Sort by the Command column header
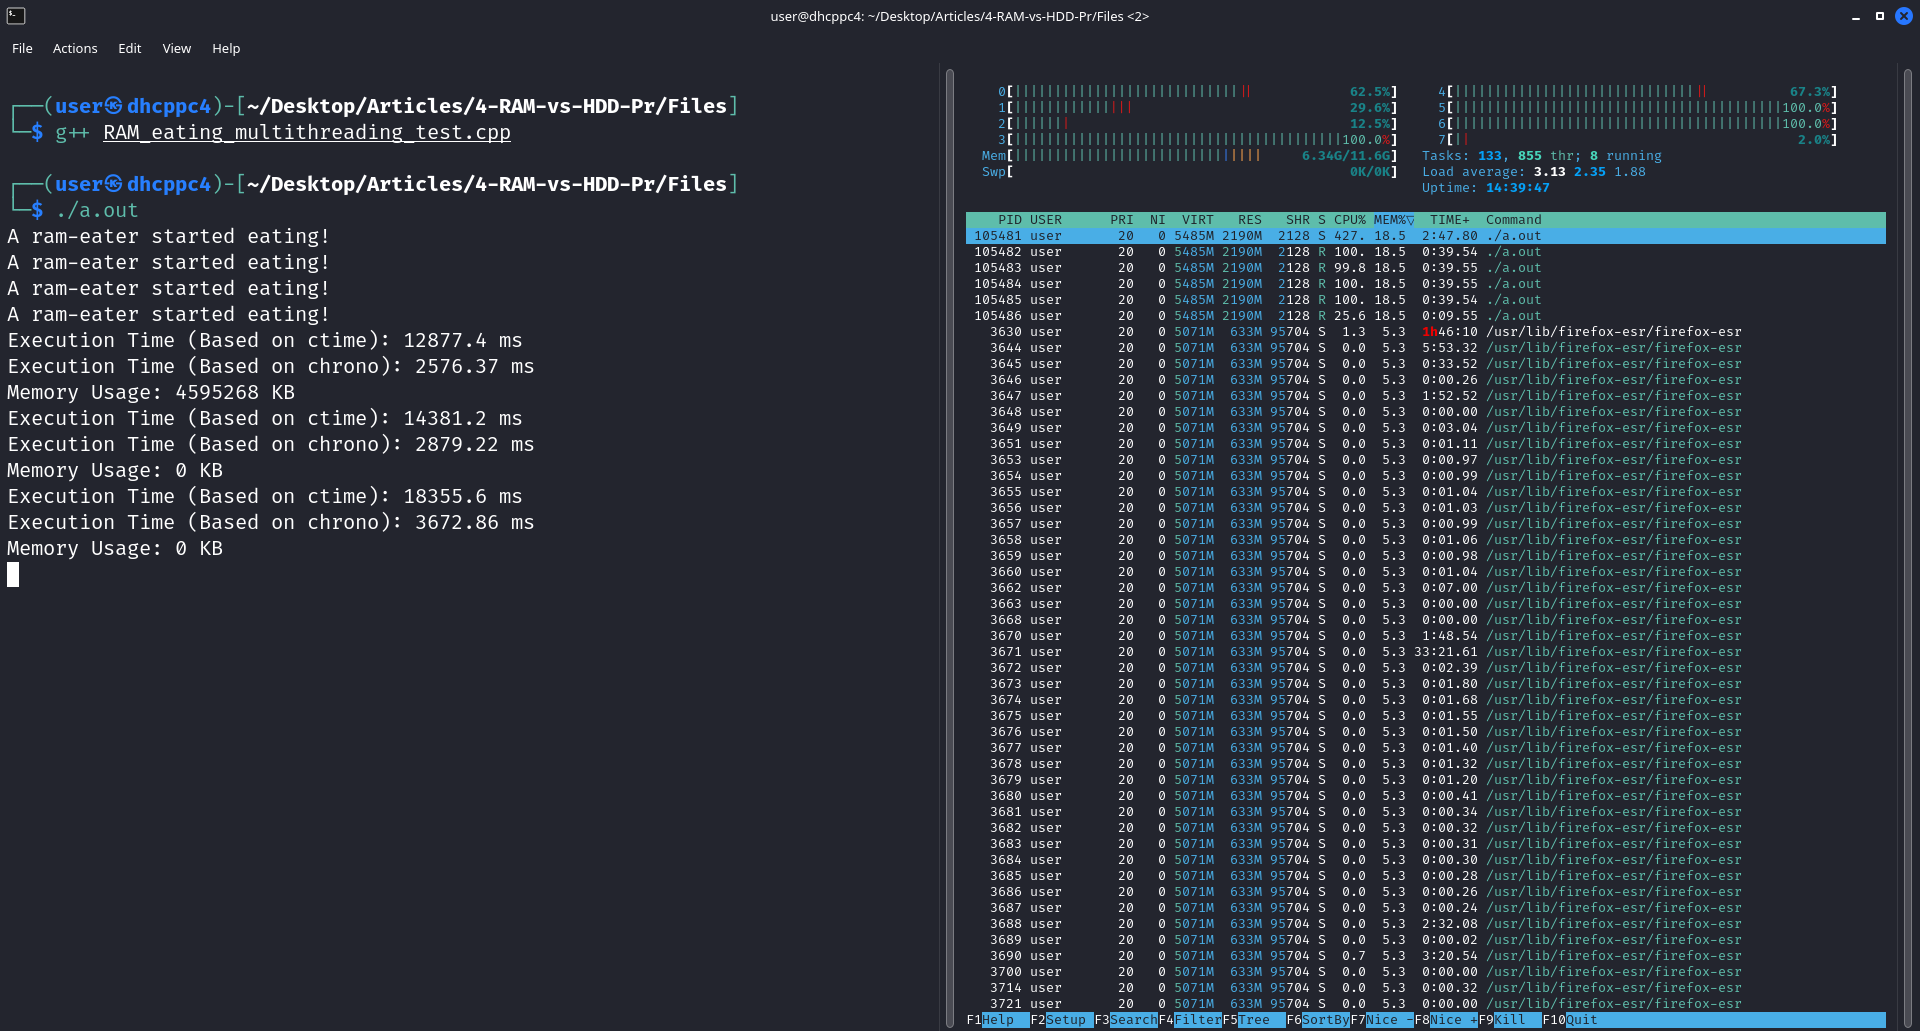The width and height of the screenshot is (1920, 1031). (1514, 220)
